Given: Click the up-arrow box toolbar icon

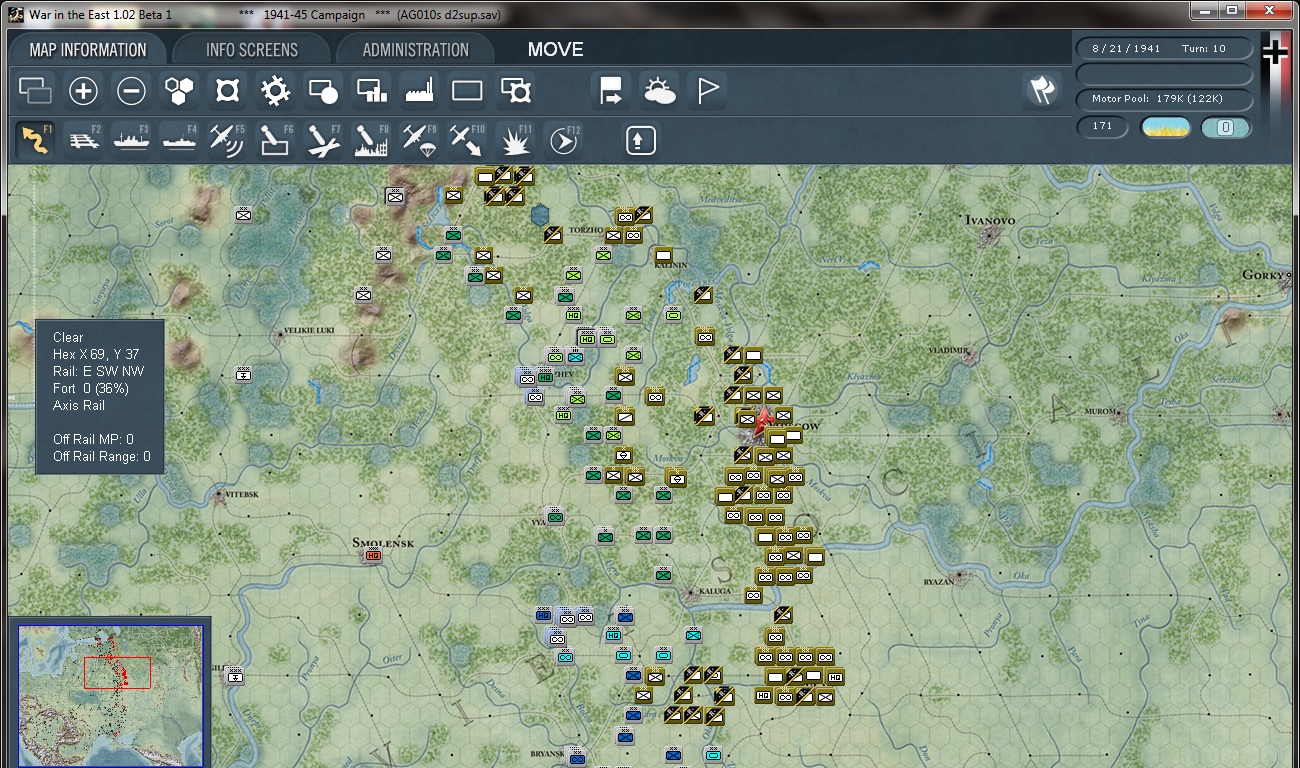Looking at the screenshot, I should pyautogui.click(x=640, y=140).
